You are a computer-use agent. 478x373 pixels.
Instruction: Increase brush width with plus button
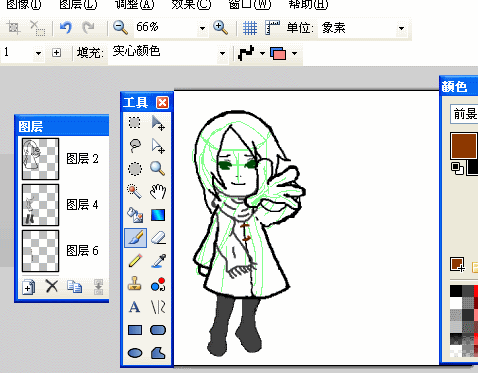[56, 53]
